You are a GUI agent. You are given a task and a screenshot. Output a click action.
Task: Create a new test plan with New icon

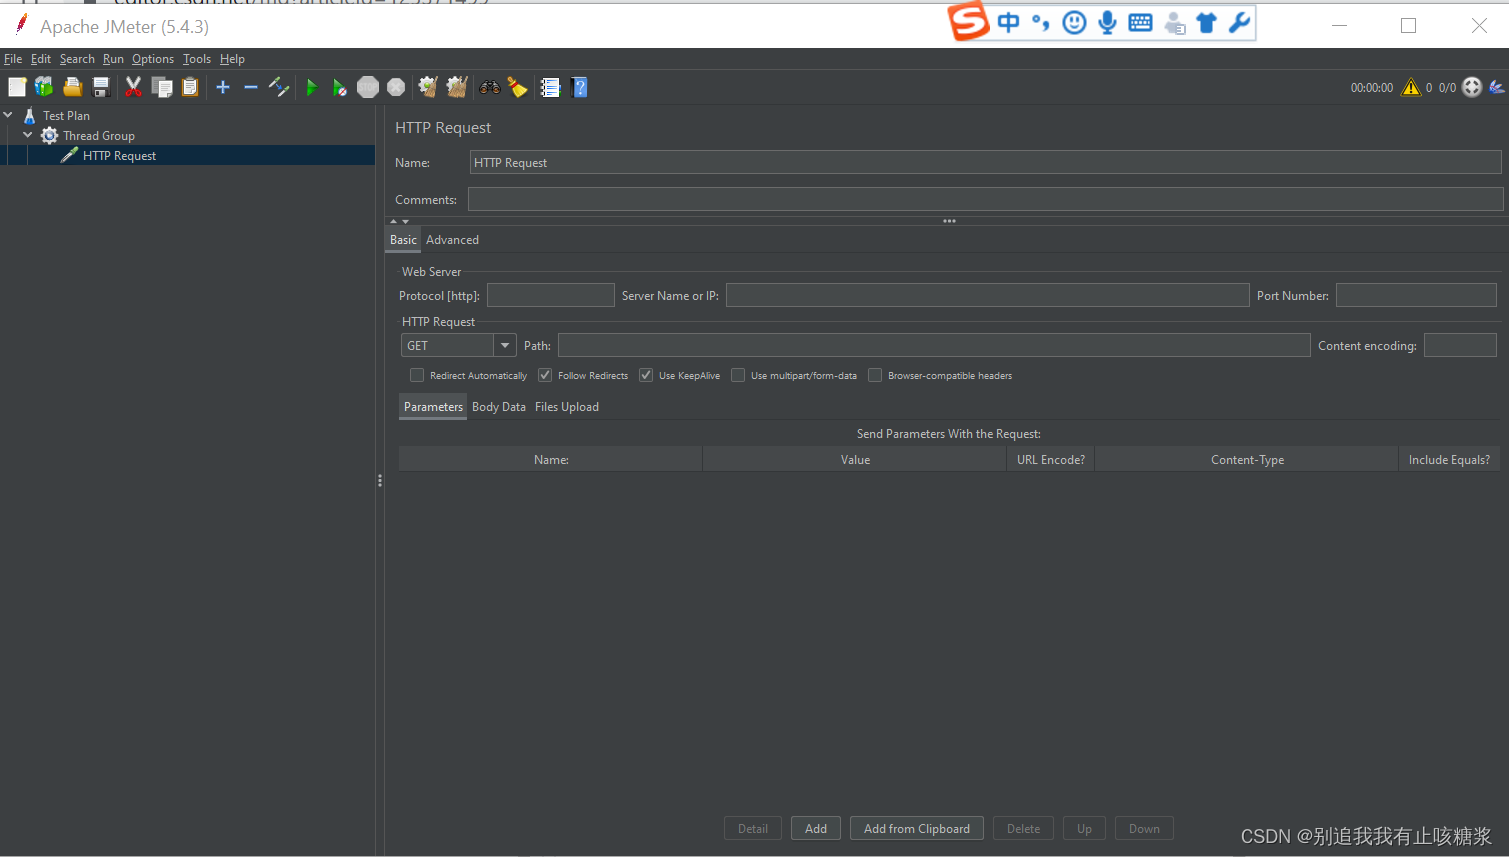(x=17, y=88)
